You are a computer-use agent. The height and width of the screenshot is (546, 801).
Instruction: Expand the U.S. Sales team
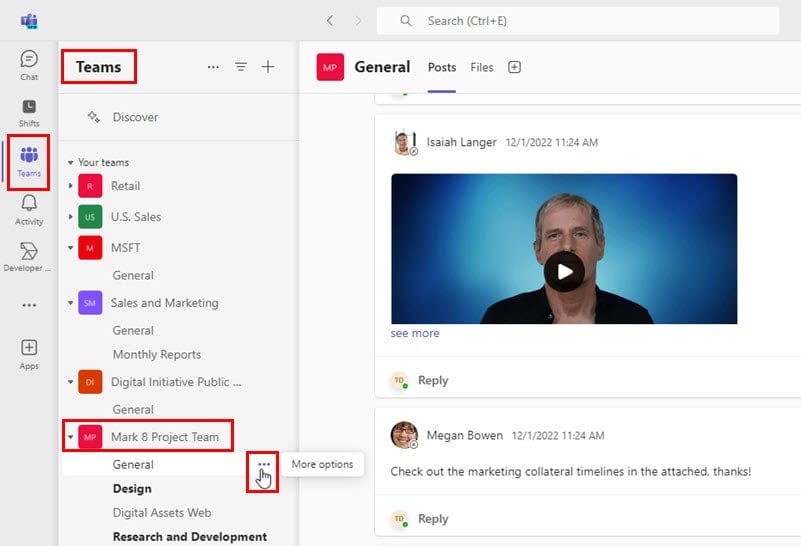click(70, 217)
